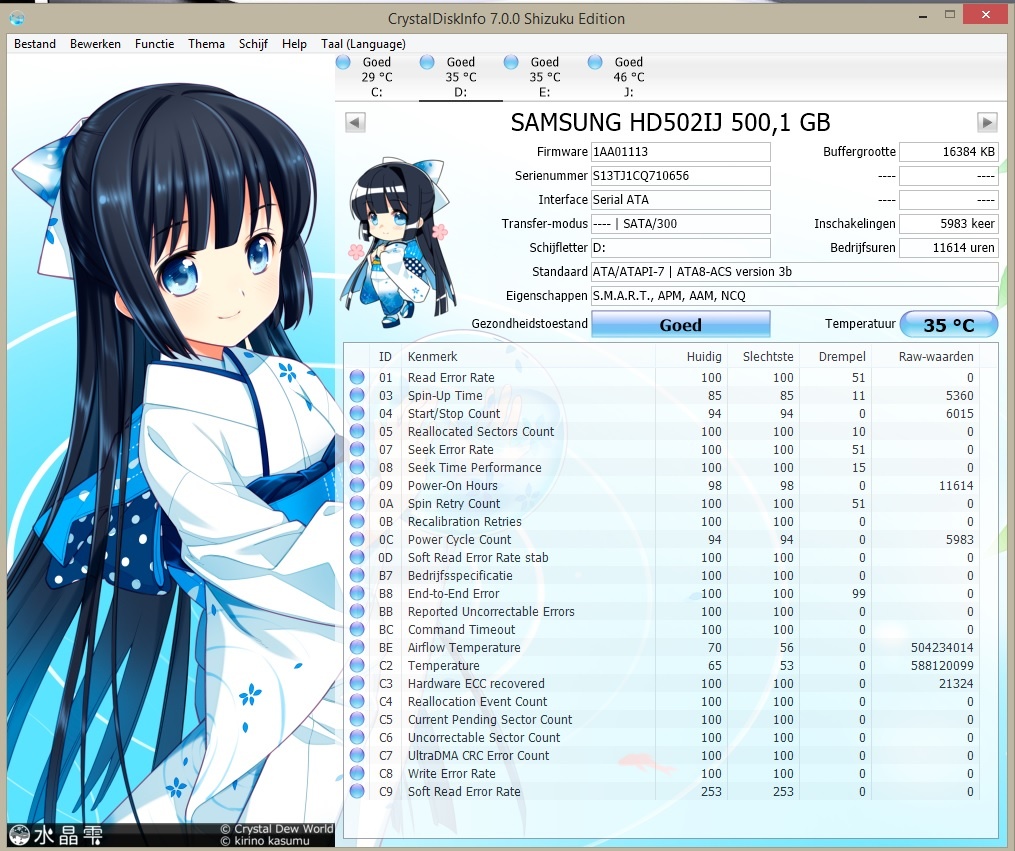Select the C: drive tab at 29 °C
1015x851 pixels.
click(377, 77)
